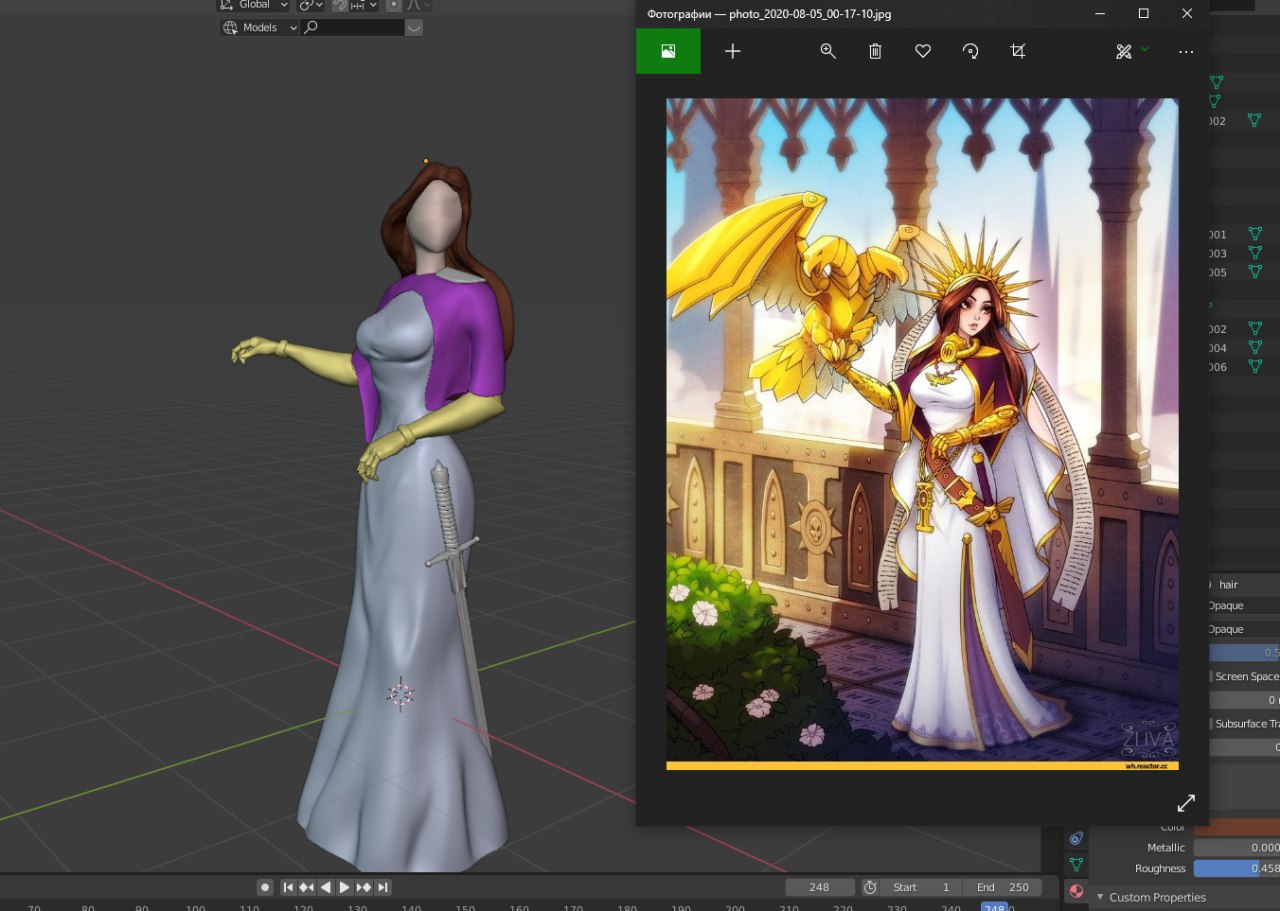Open the snapping options dropdown

coord(364,5)
